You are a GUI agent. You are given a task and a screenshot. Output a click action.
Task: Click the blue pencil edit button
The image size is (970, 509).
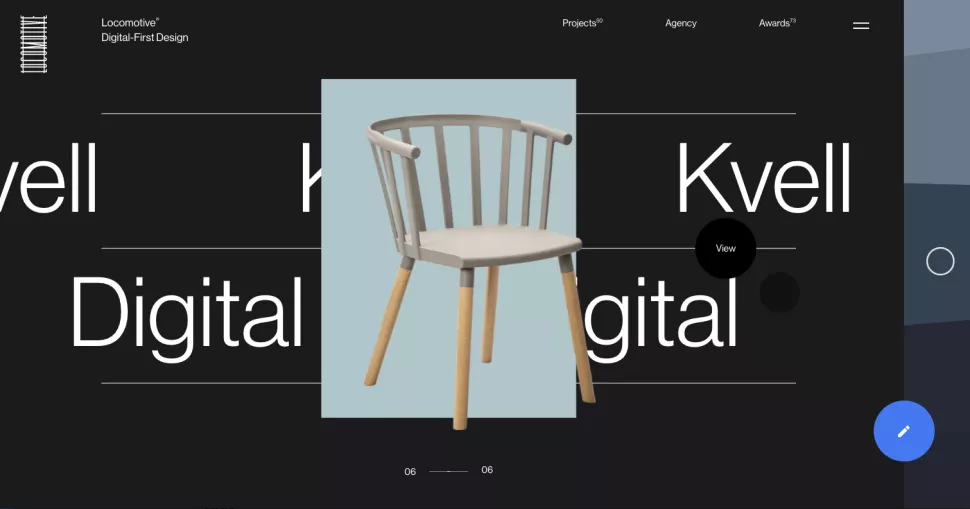pyautogui.click(x=904, y=431)
